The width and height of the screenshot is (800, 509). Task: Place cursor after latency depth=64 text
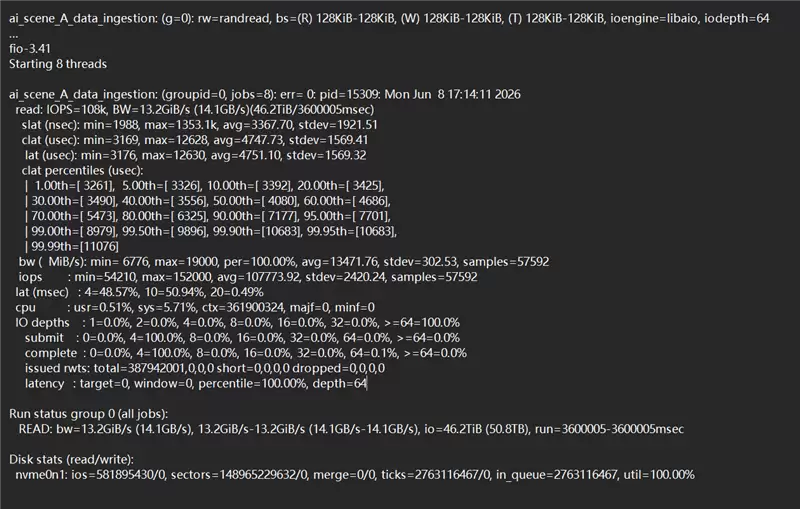point(367,384)
